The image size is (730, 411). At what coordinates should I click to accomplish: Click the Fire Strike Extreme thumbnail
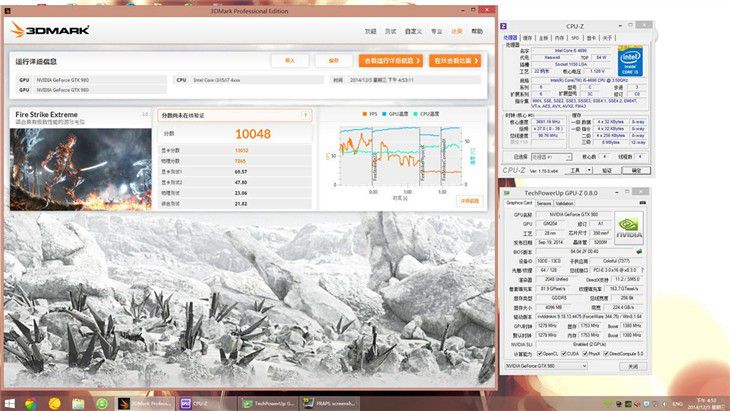[81, 169]
